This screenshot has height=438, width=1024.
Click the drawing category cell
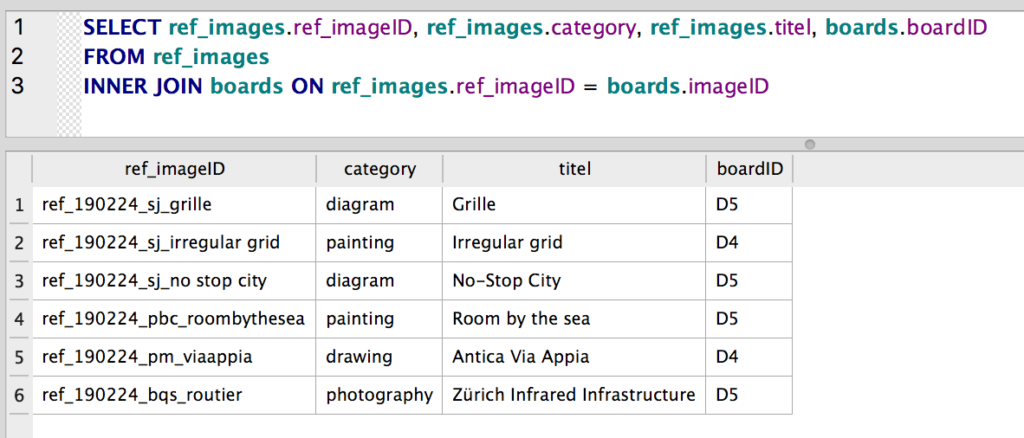click(379, 357)
